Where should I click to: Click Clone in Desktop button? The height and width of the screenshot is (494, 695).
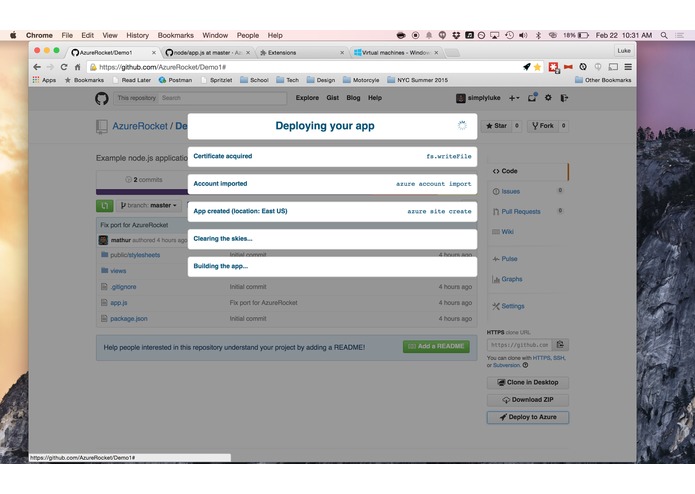pyautogui.click(x=527, y=382)
